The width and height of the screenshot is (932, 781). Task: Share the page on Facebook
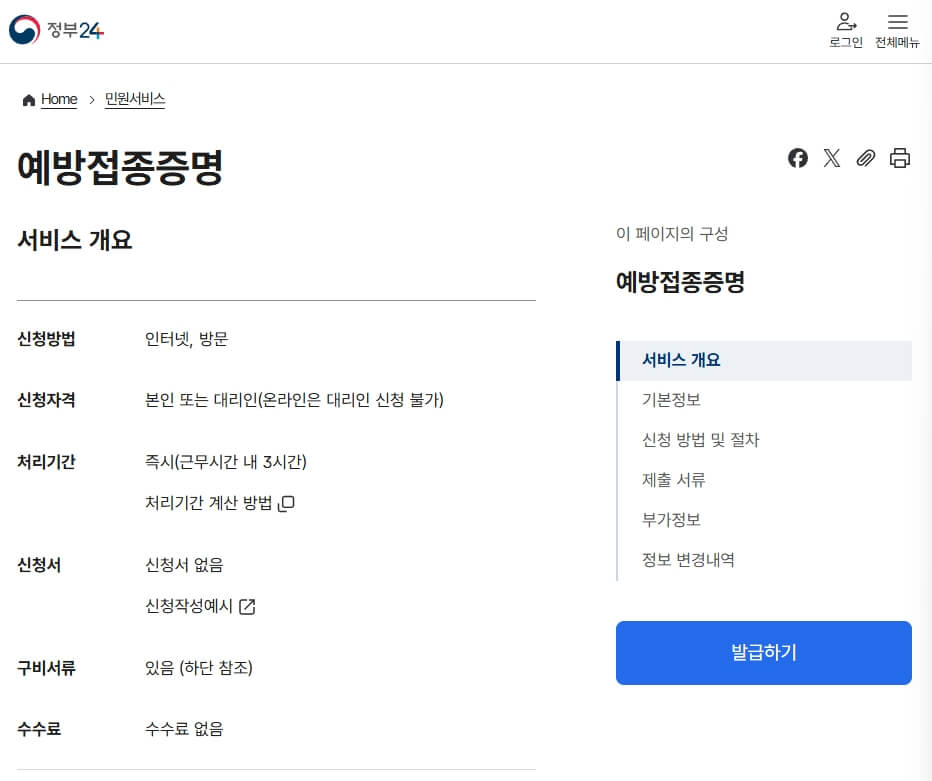pyautogui.click(x=797, y=158)
